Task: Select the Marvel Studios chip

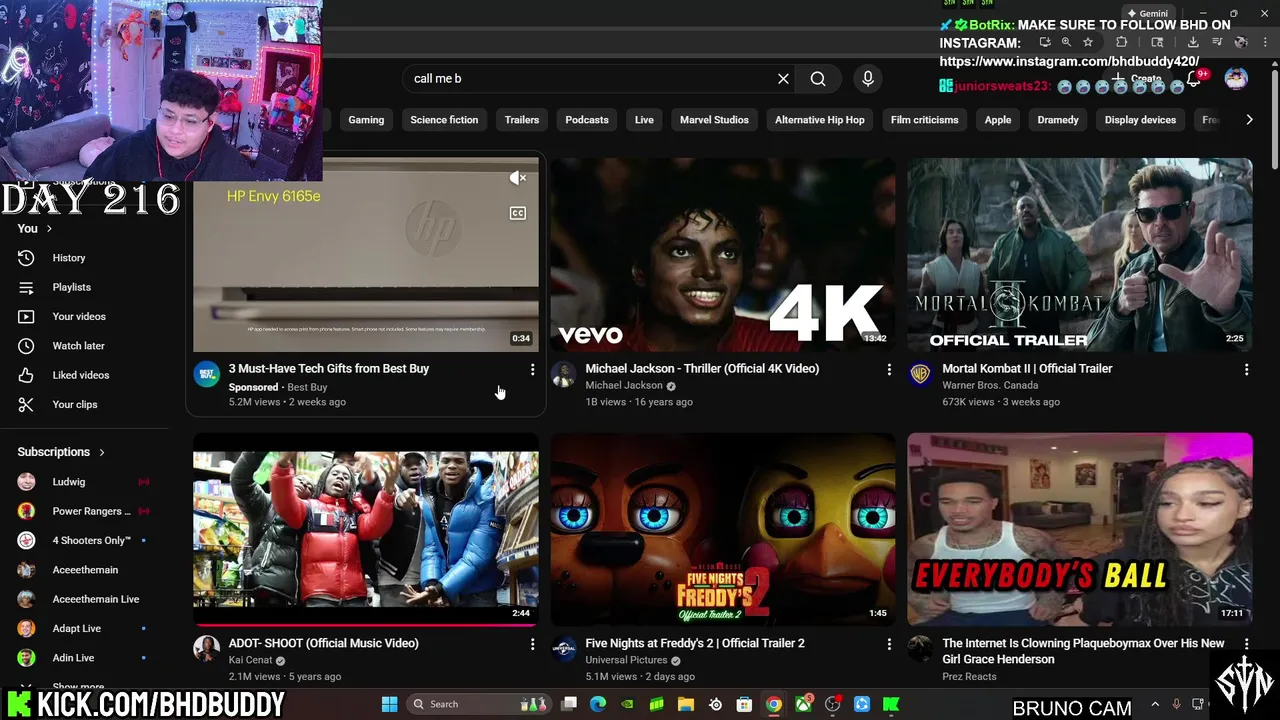Action: pos(714,120)
